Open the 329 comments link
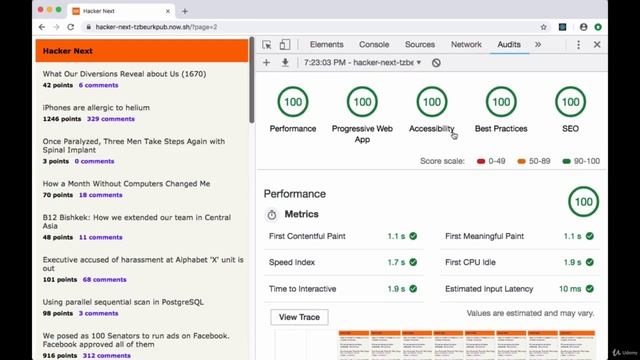This screenshot has height=360, width=640. [111, 119]
